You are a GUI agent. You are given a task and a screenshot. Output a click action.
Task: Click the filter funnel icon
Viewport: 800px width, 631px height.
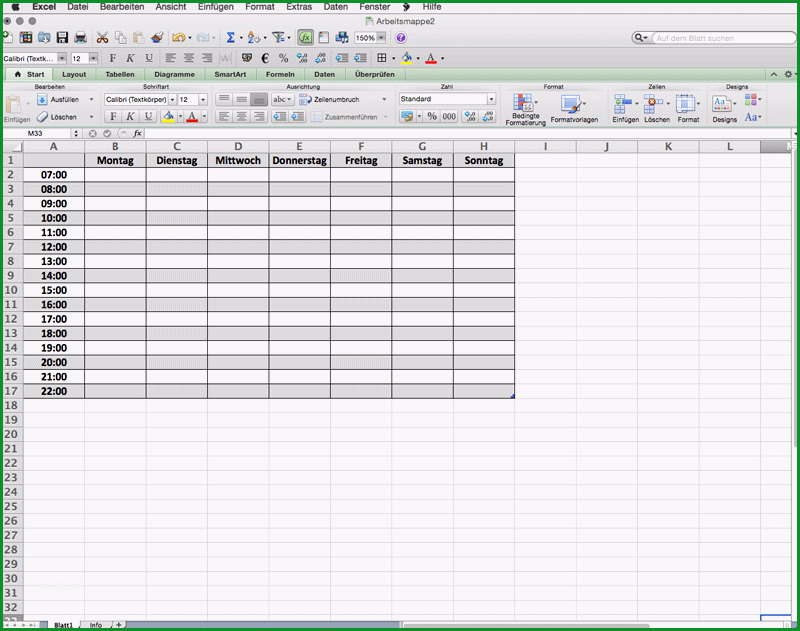(x=279, y=38)
